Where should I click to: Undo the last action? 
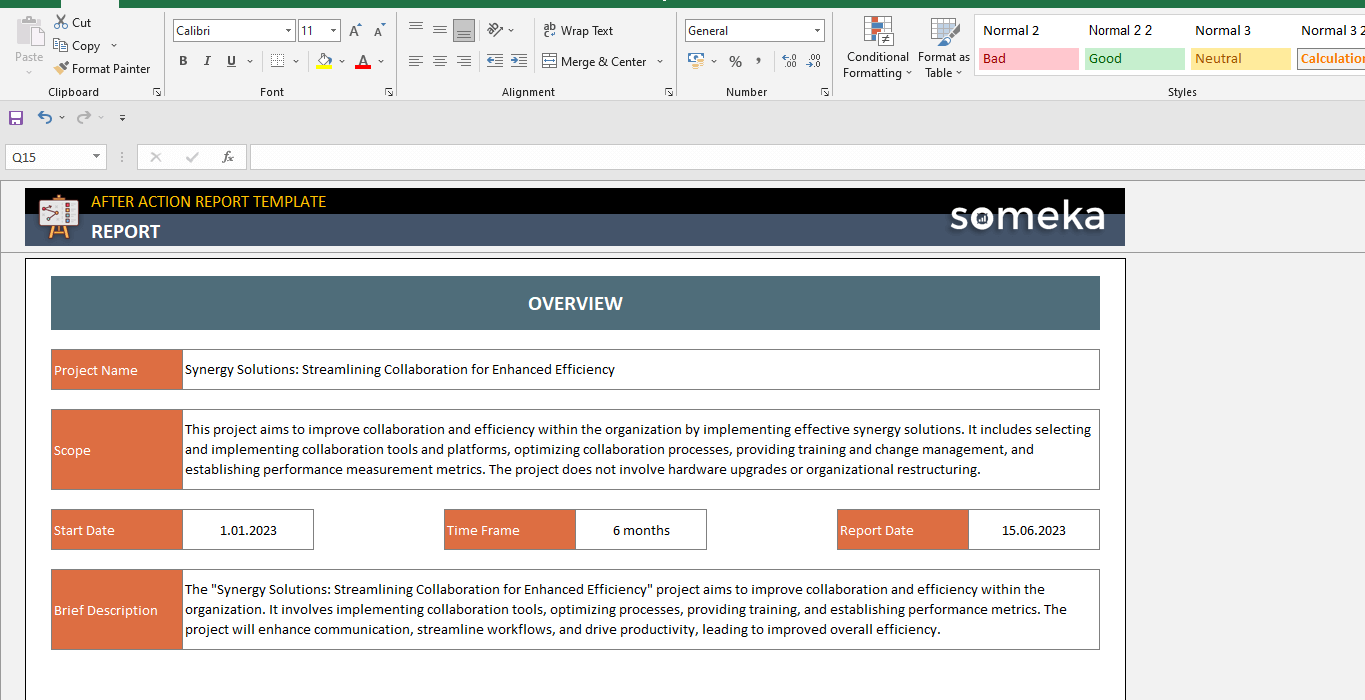pyautogui.click(x=45, y=117)
